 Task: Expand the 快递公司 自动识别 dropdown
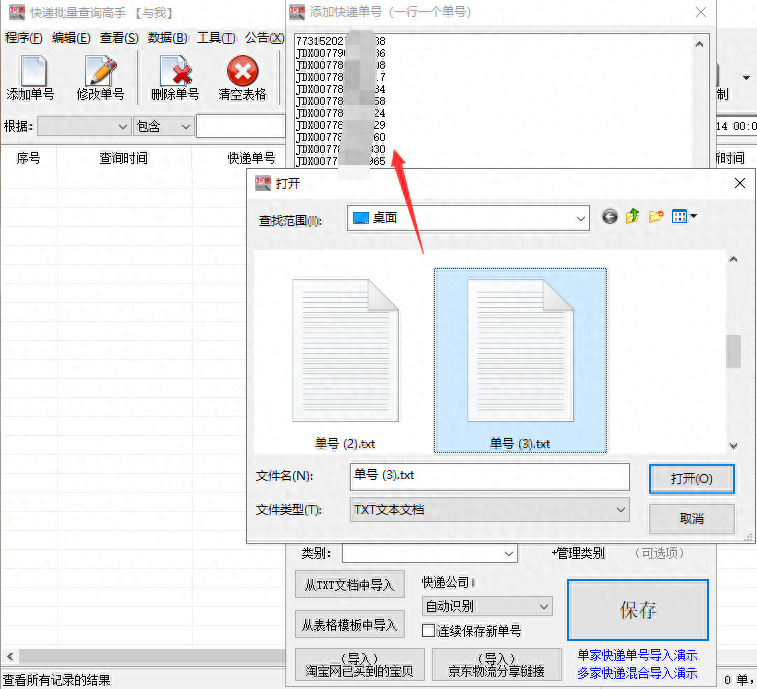[543, 606]
